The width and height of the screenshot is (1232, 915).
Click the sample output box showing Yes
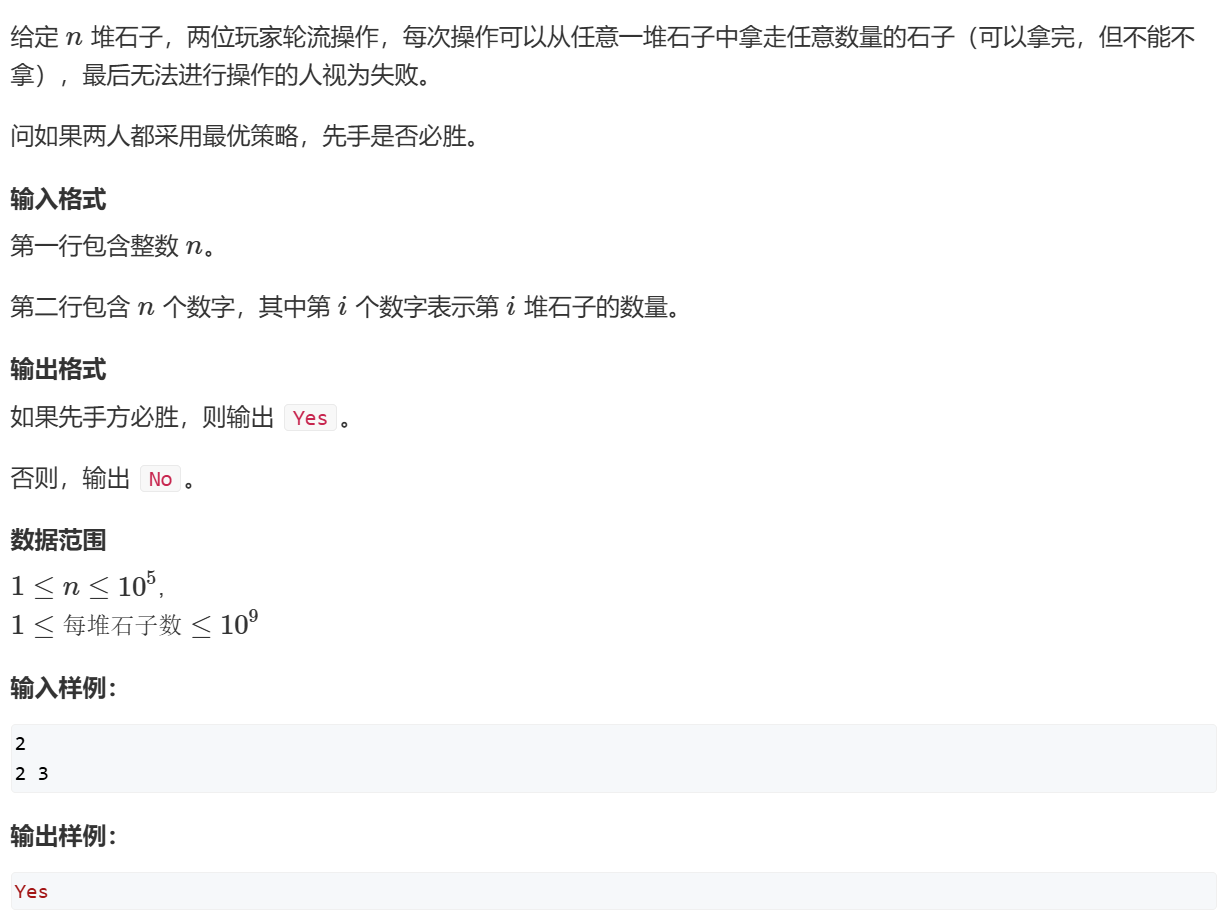click(613, 891)
